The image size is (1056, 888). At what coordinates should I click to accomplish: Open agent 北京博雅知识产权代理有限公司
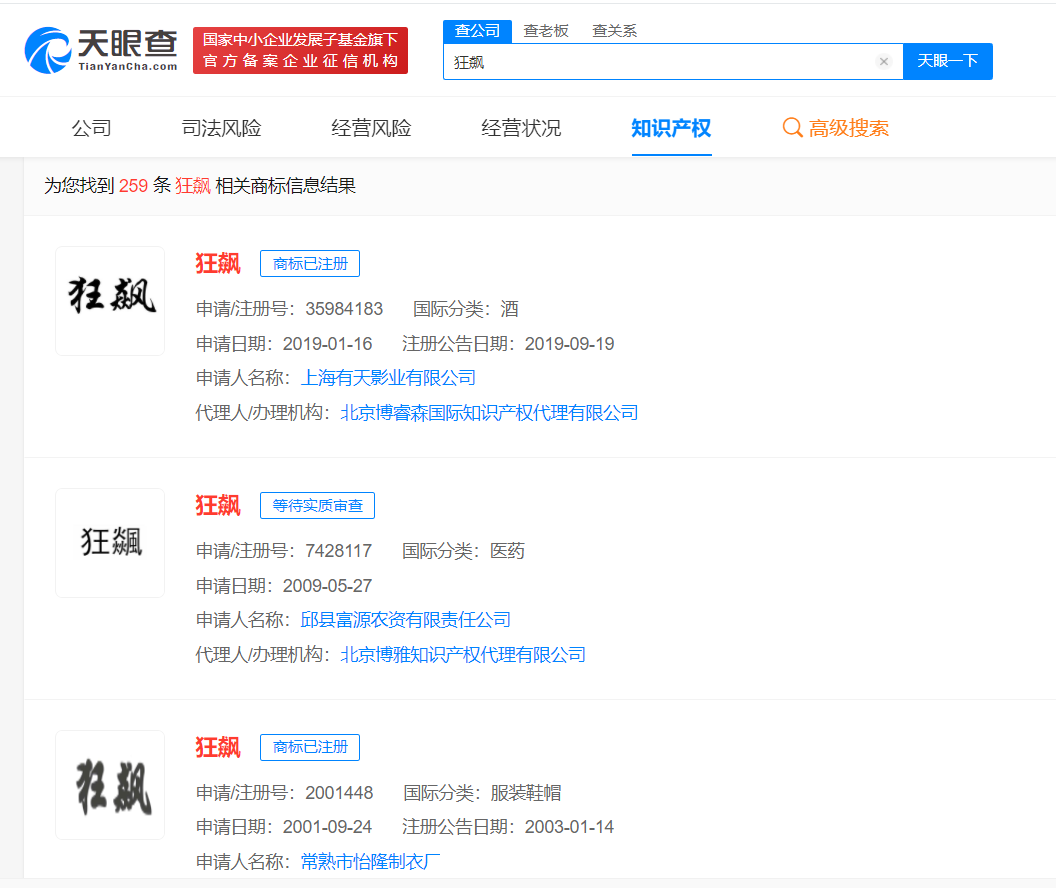click(x=463, y=654)
